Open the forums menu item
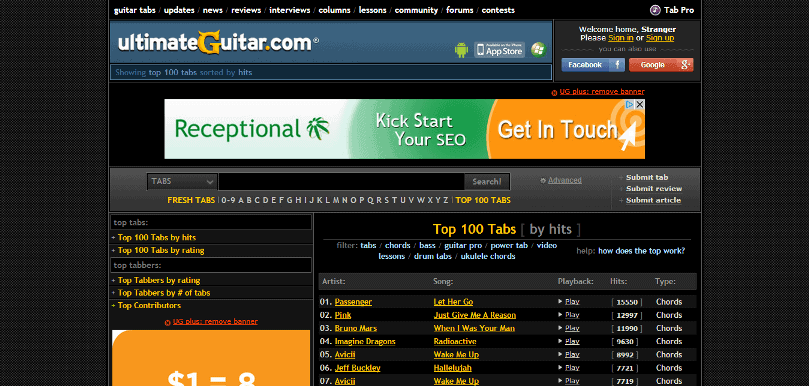809x386 pixels. click(460, 10)
